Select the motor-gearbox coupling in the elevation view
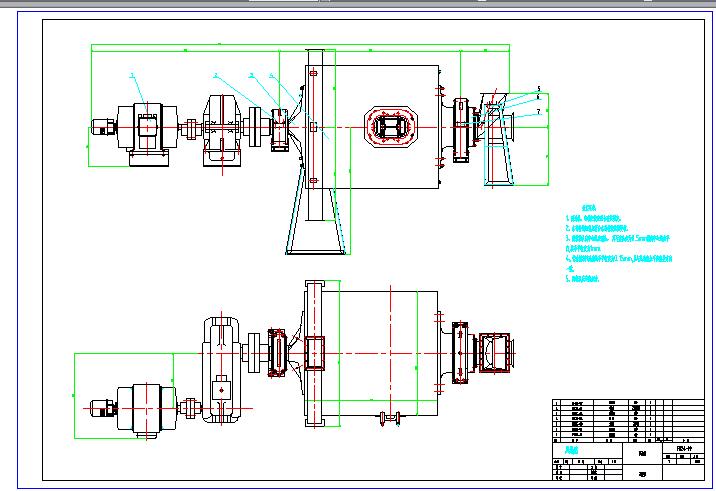716x491 pixels. point(190,128)
